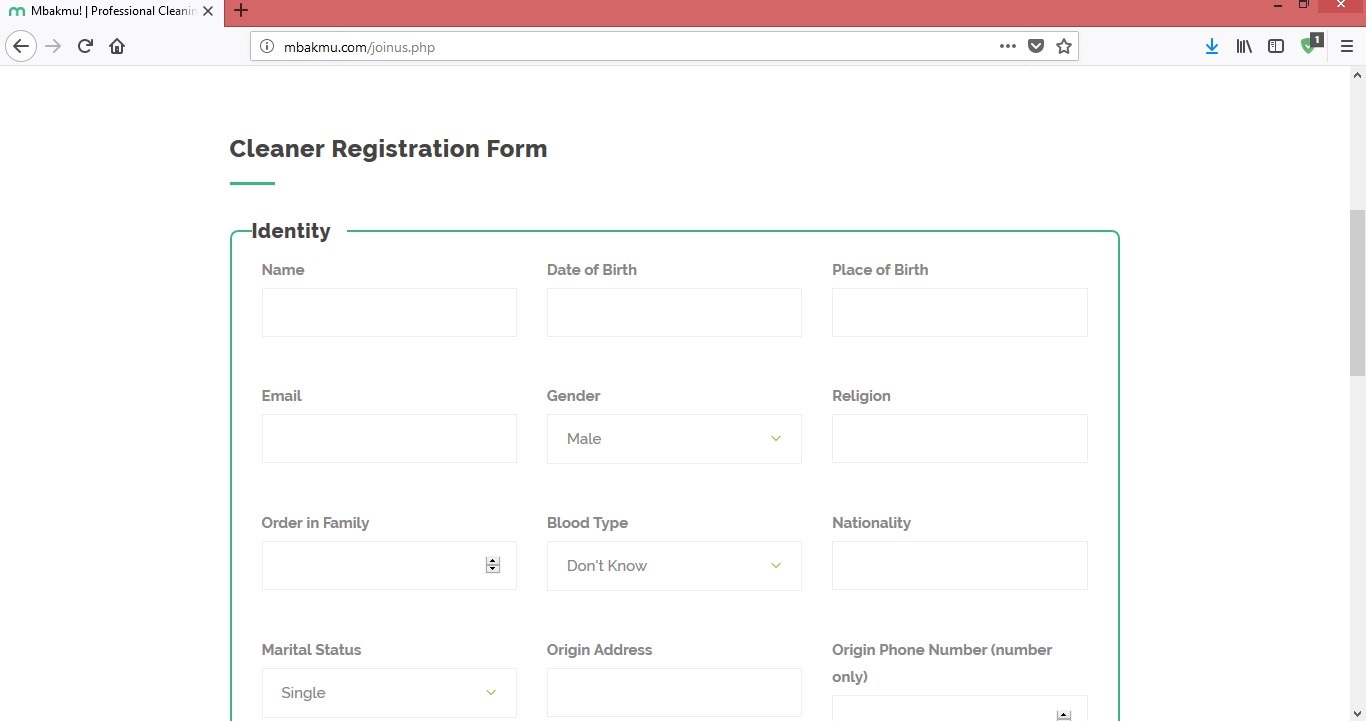Close the Mbakmu browser tab
Viewport: 1366px width, 721px height.
pos(208,11)
